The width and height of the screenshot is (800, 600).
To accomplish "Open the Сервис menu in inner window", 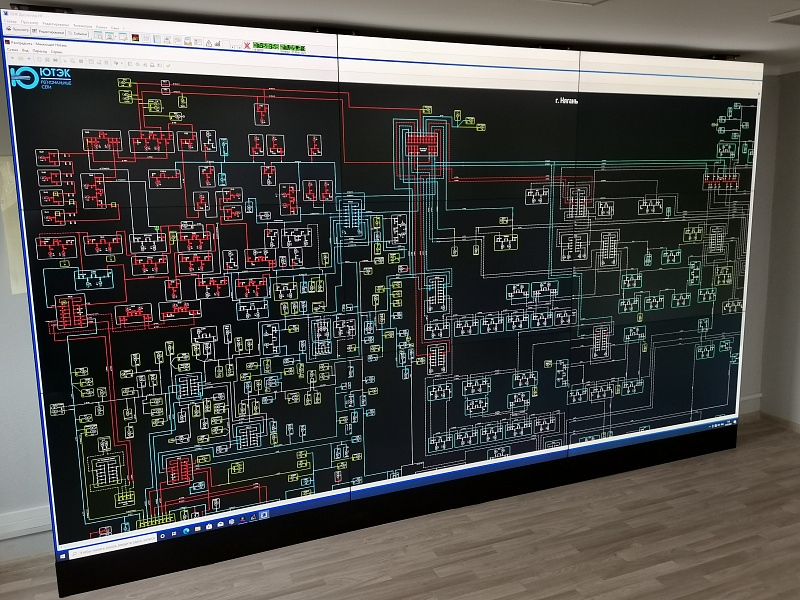I will [55, 51].
